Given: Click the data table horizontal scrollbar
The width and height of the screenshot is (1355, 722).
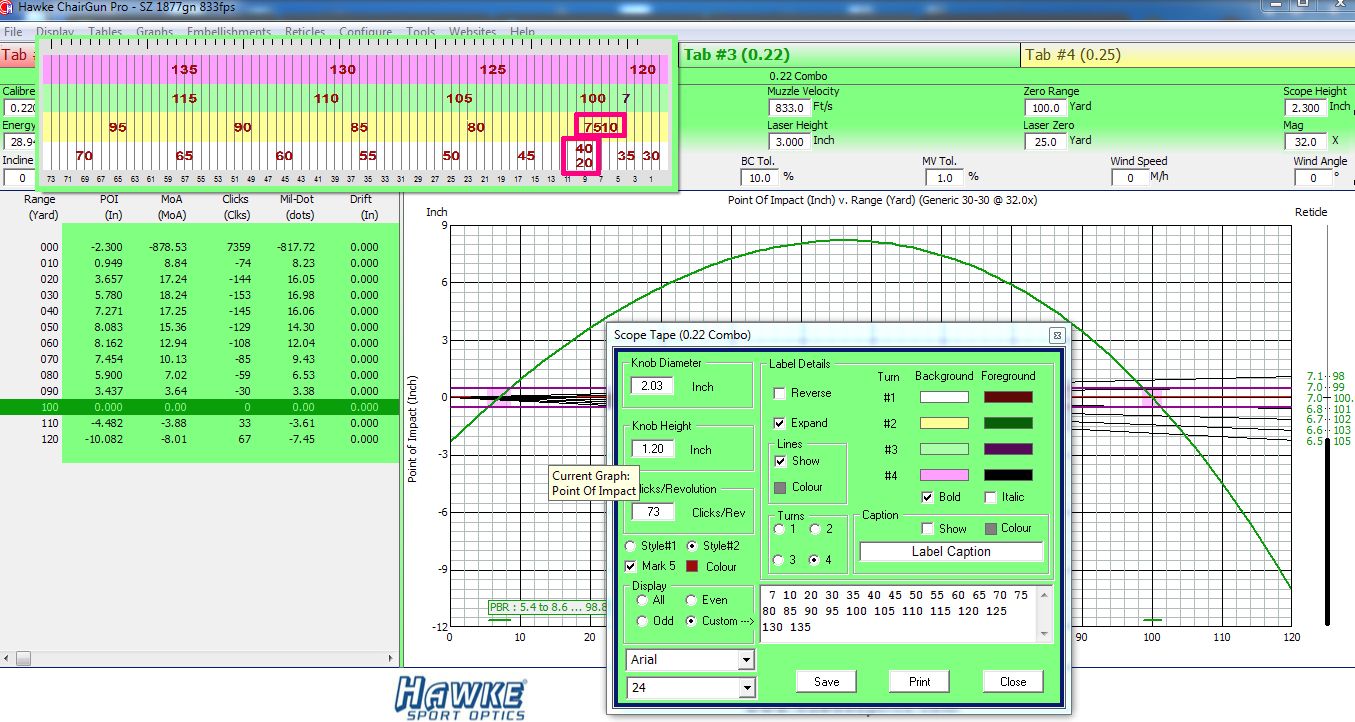Looking at the screenshot, I should pyautogui.click(x=199, y=659).
